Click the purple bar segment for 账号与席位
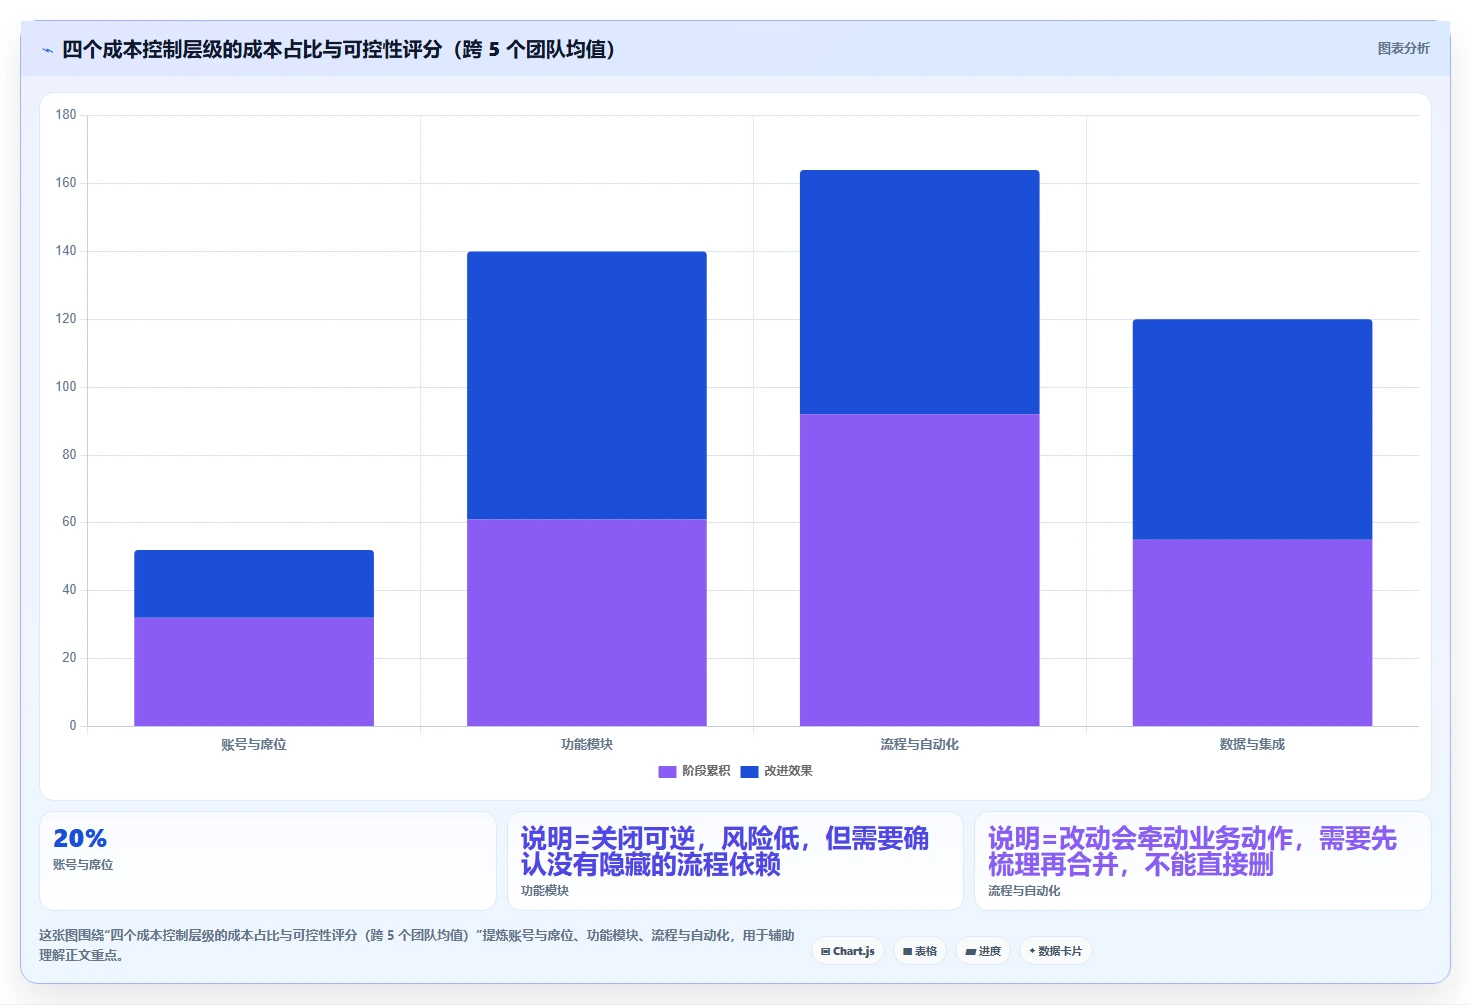 [254, 671]
